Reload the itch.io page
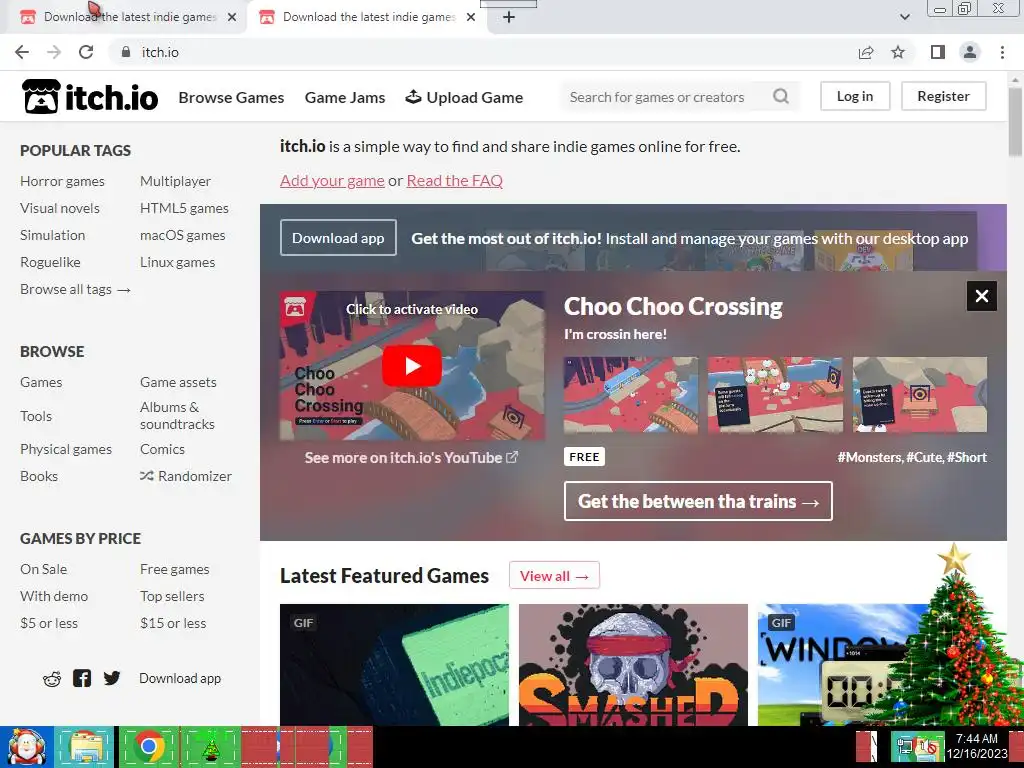Image resolution: width=1024 pixels, height=768 pixels. 86,52
